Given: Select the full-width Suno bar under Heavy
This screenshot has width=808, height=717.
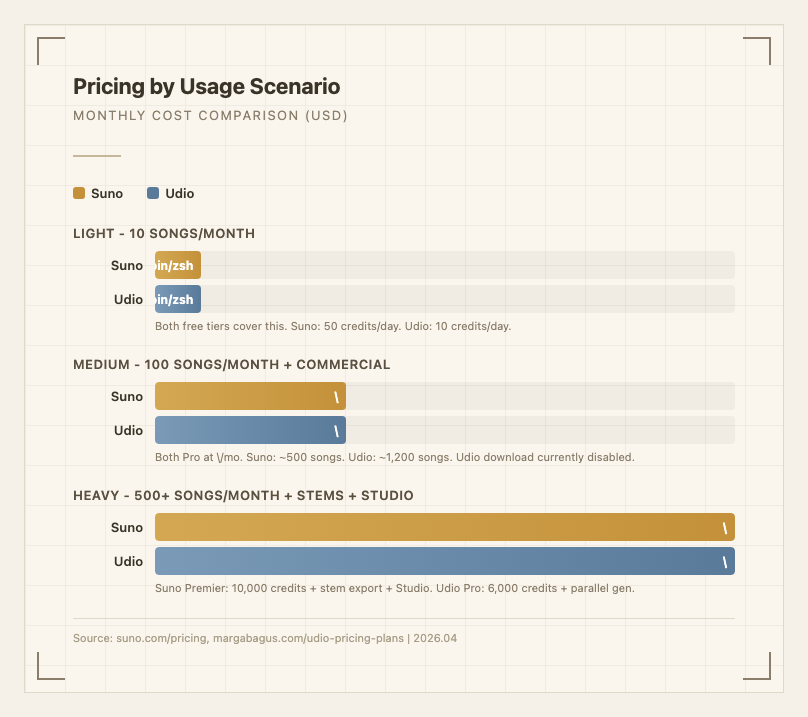Looking at the screenshot, I should click(444, 527).
